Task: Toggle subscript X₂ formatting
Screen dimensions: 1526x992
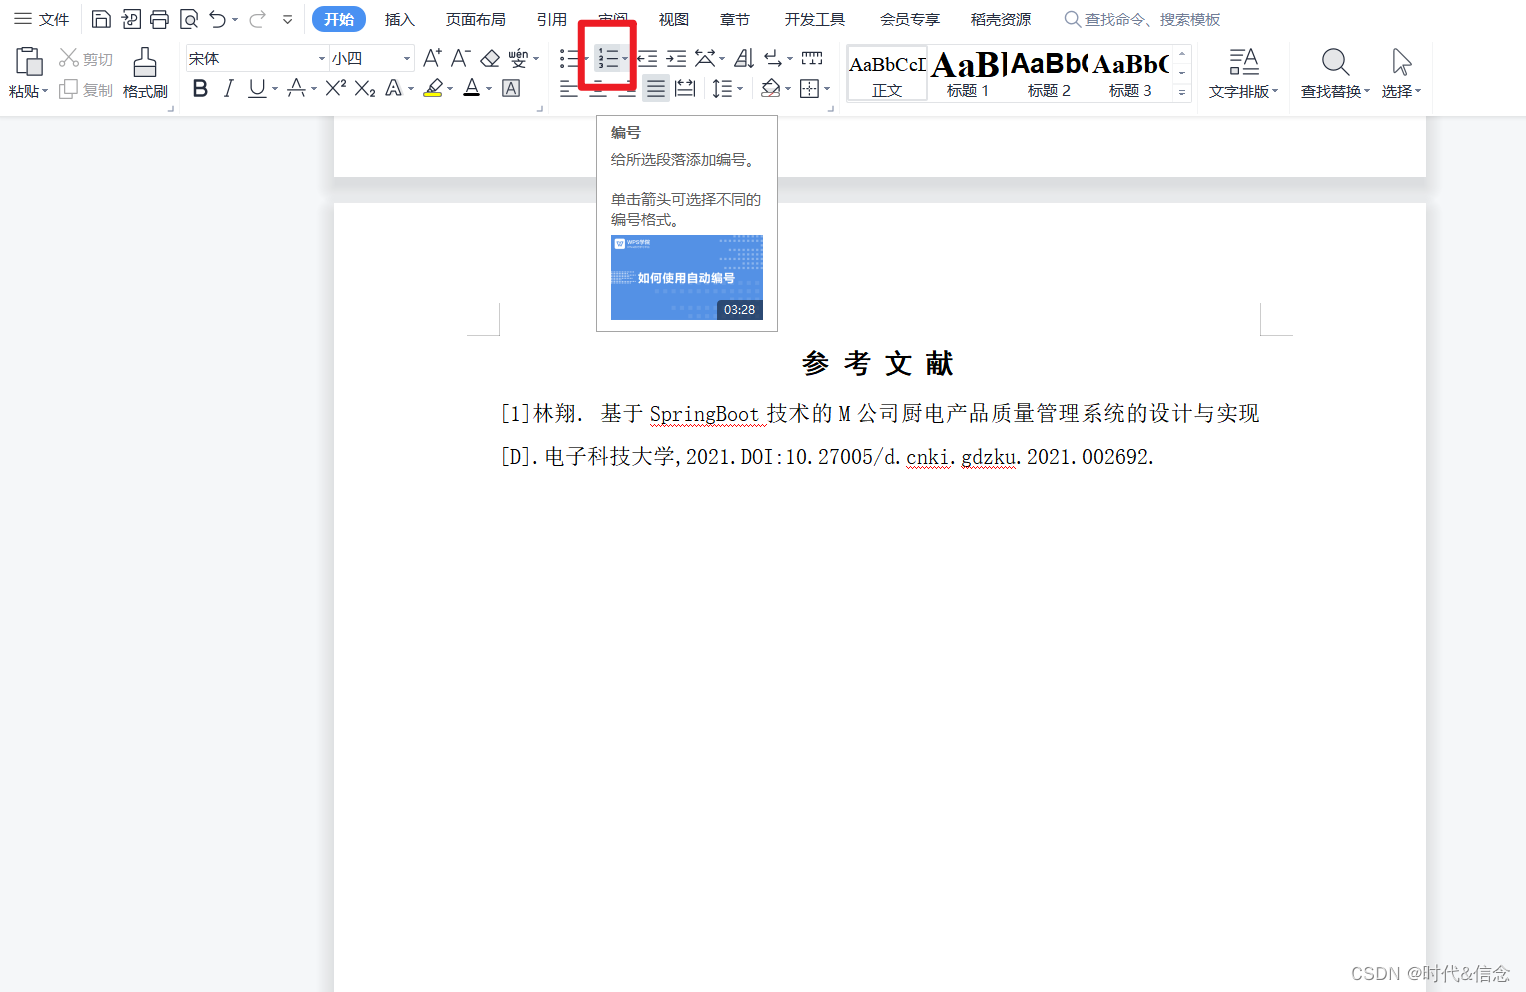Action: tap(365, 88)
